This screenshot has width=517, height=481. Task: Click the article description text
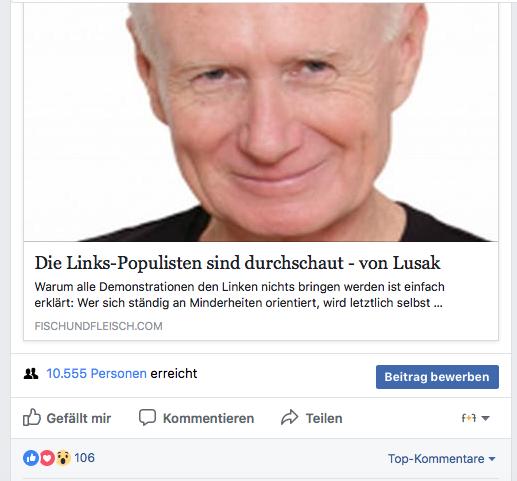click(239, 295)
